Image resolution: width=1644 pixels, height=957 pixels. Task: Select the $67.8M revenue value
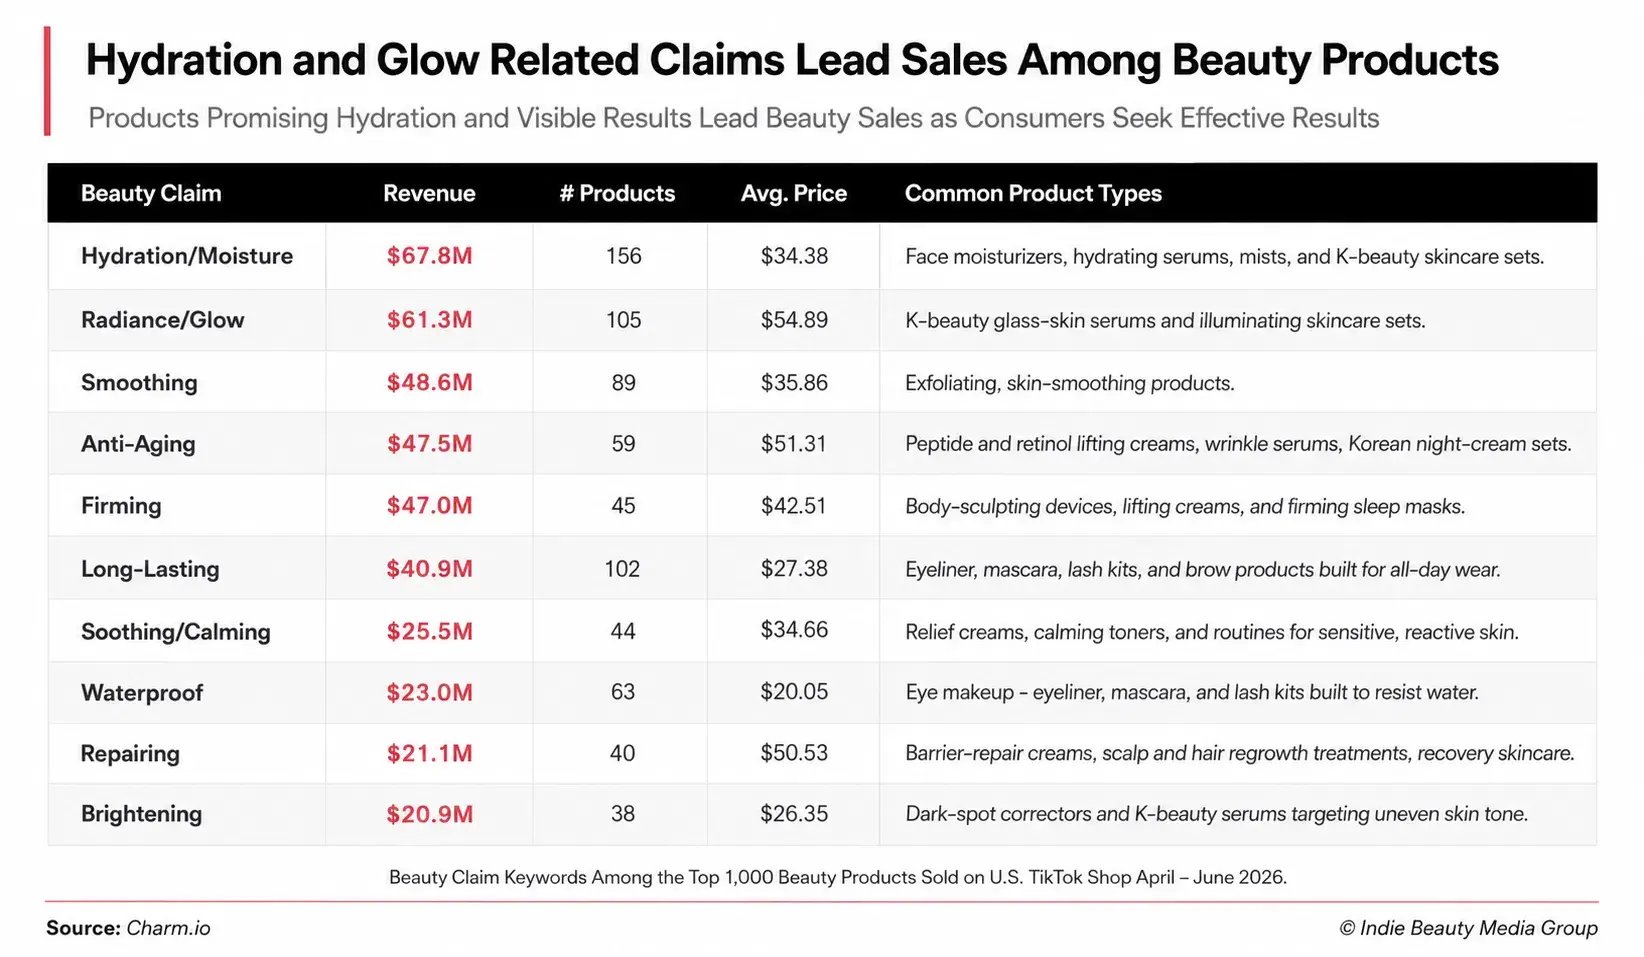[429, 256]
